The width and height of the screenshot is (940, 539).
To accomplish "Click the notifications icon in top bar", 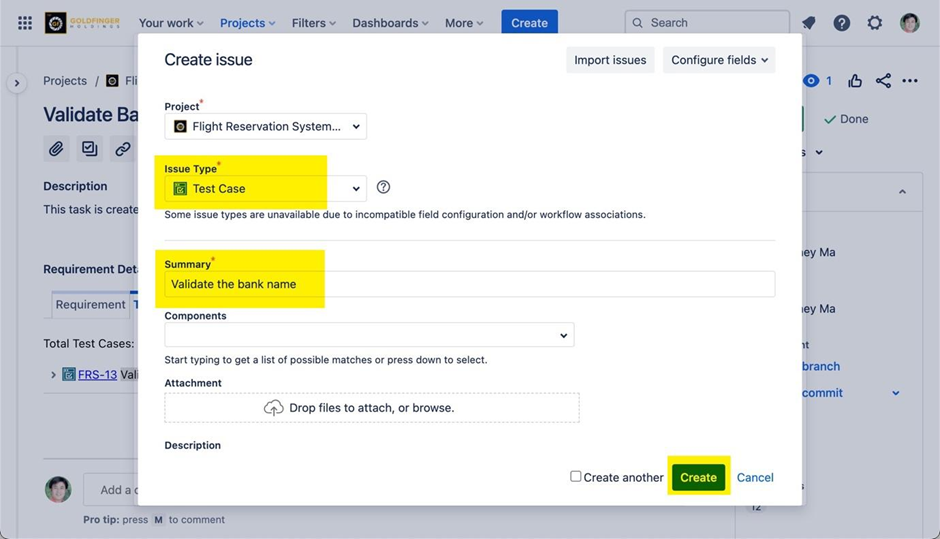I will coord(809,23).
